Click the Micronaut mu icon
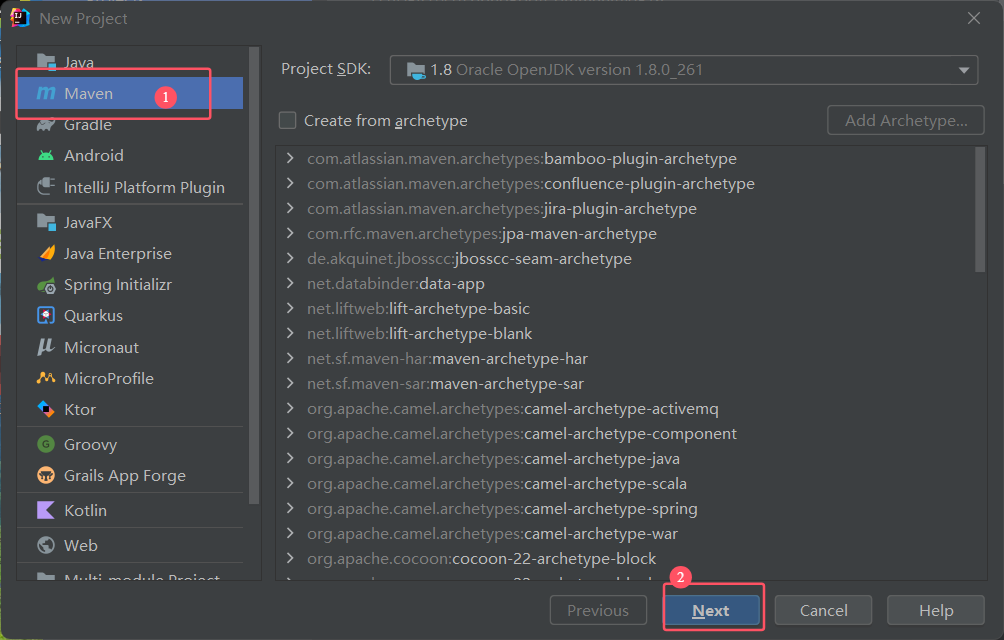 pos(46,347)
